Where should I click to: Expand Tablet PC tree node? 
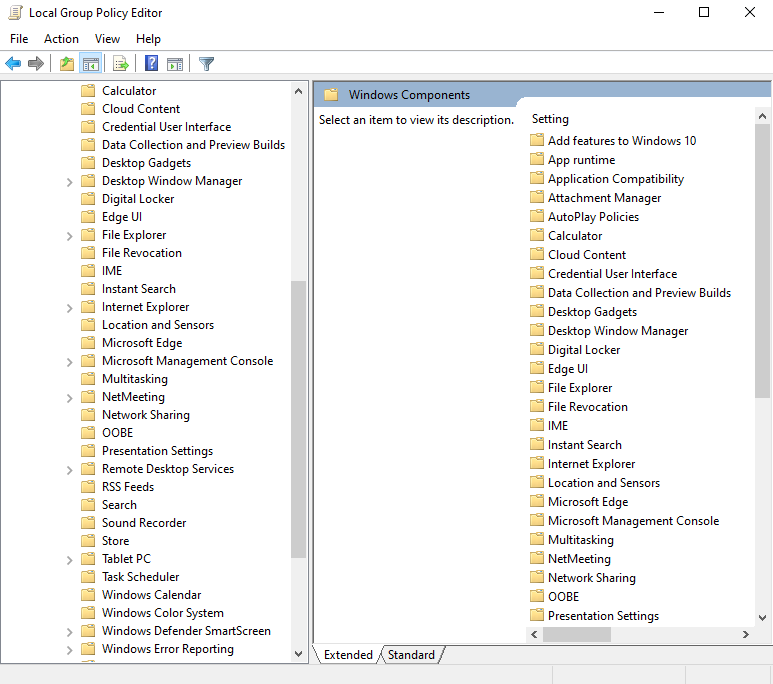(x=70, y=560)
